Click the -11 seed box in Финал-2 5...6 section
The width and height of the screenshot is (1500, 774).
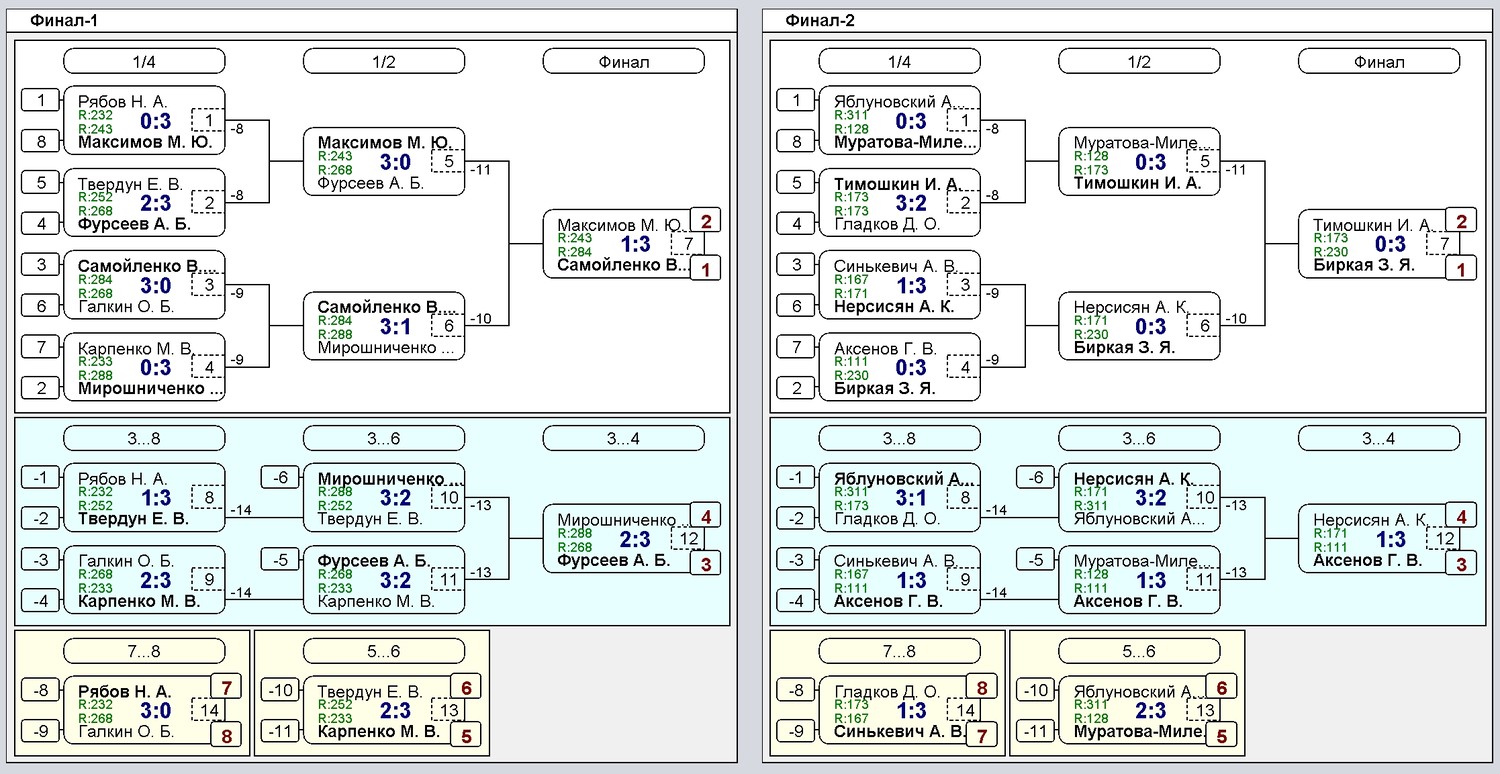[x=1036, y=732]
